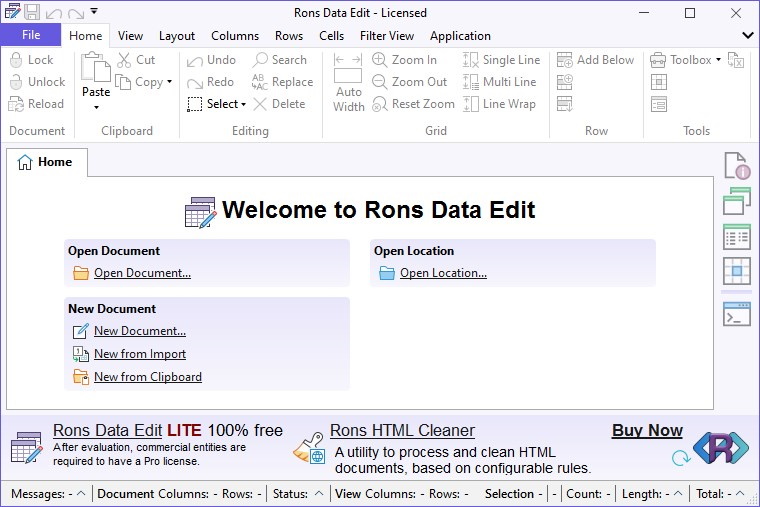The height and width of the screenshot is (507, 760).
Task: Toggle Line Wrap option
Action: point(499,104)
